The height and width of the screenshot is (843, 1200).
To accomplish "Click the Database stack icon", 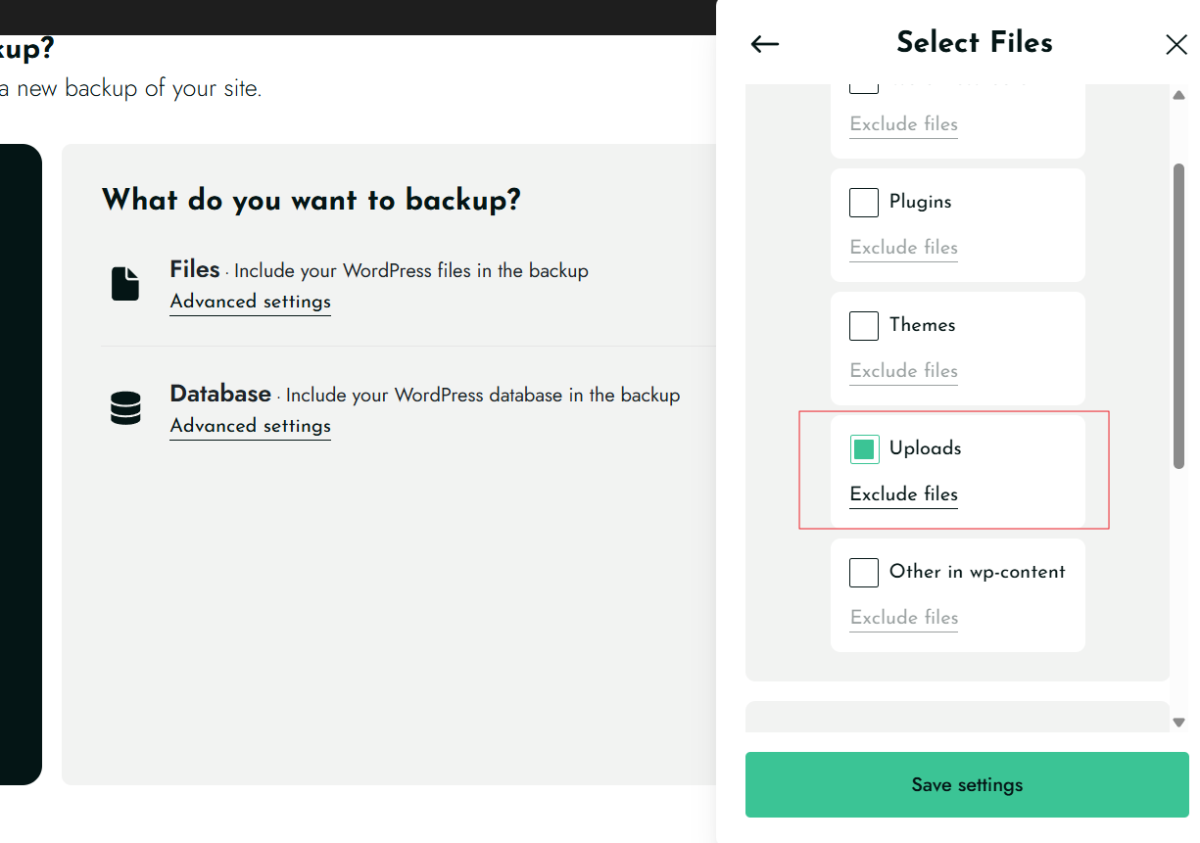I will 125,408.
